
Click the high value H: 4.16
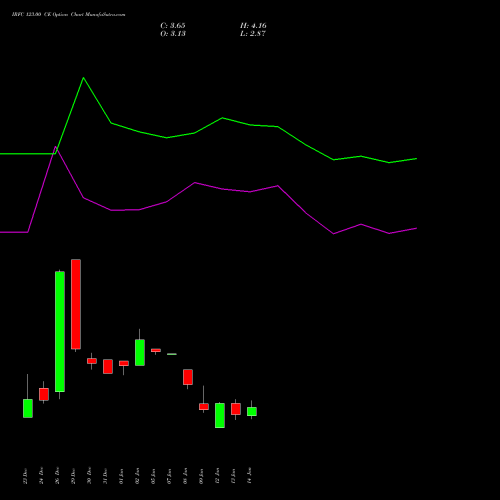253,26
